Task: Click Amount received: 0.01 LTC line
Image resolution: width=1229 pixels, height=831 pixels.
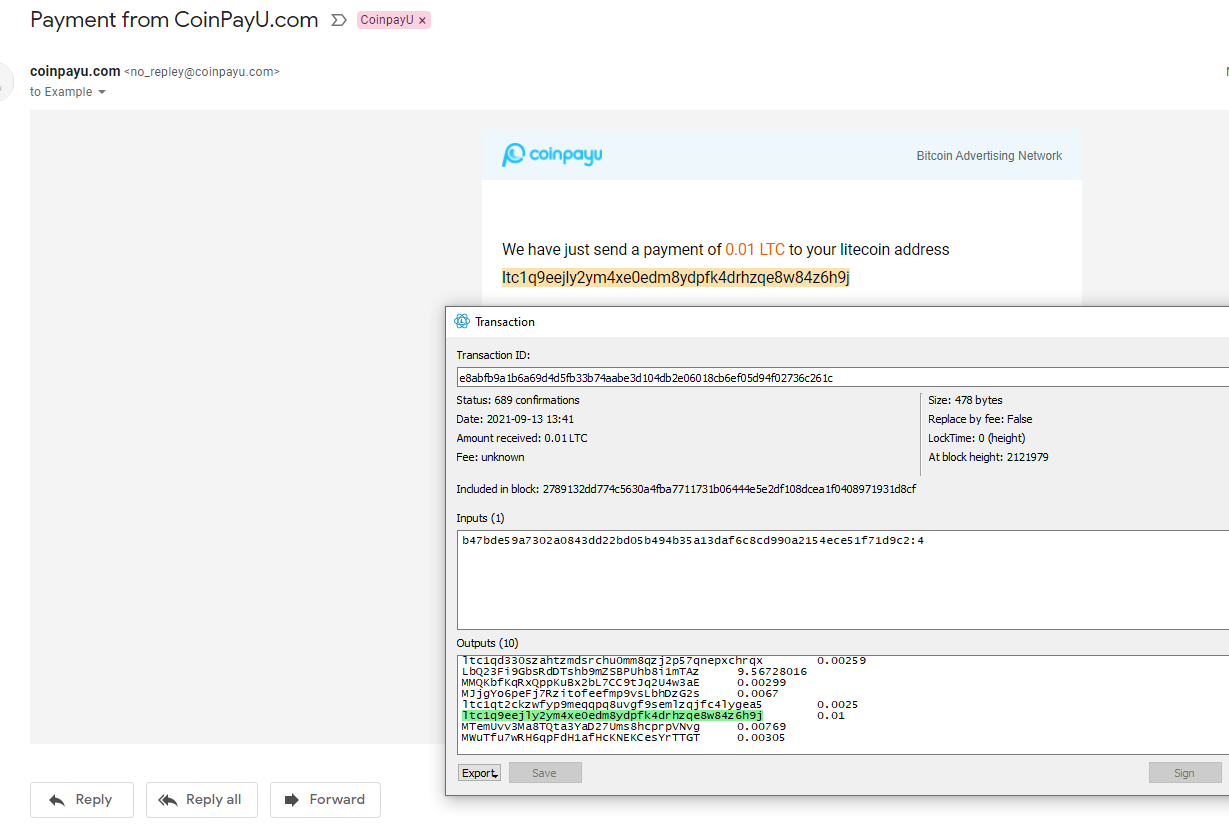Action: coord(522,438)
